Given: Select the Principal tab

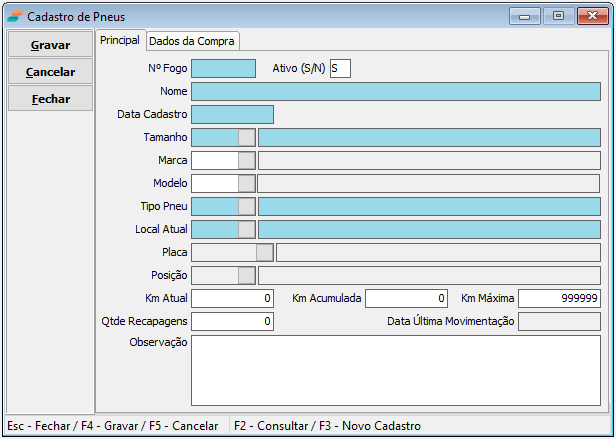Looking at the screenshot, I should (x=120, y=40).
